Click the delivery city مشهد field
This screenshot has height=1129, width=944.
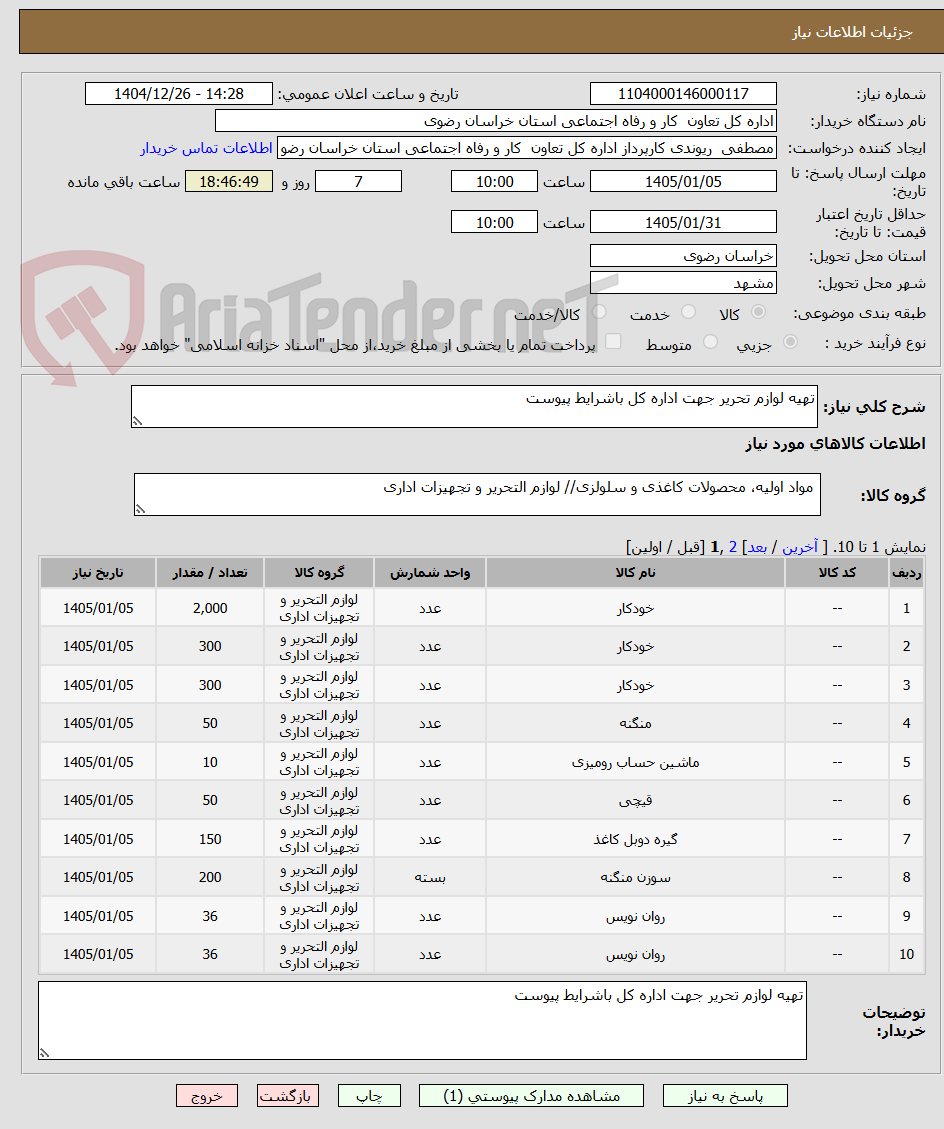pos(683,283)
